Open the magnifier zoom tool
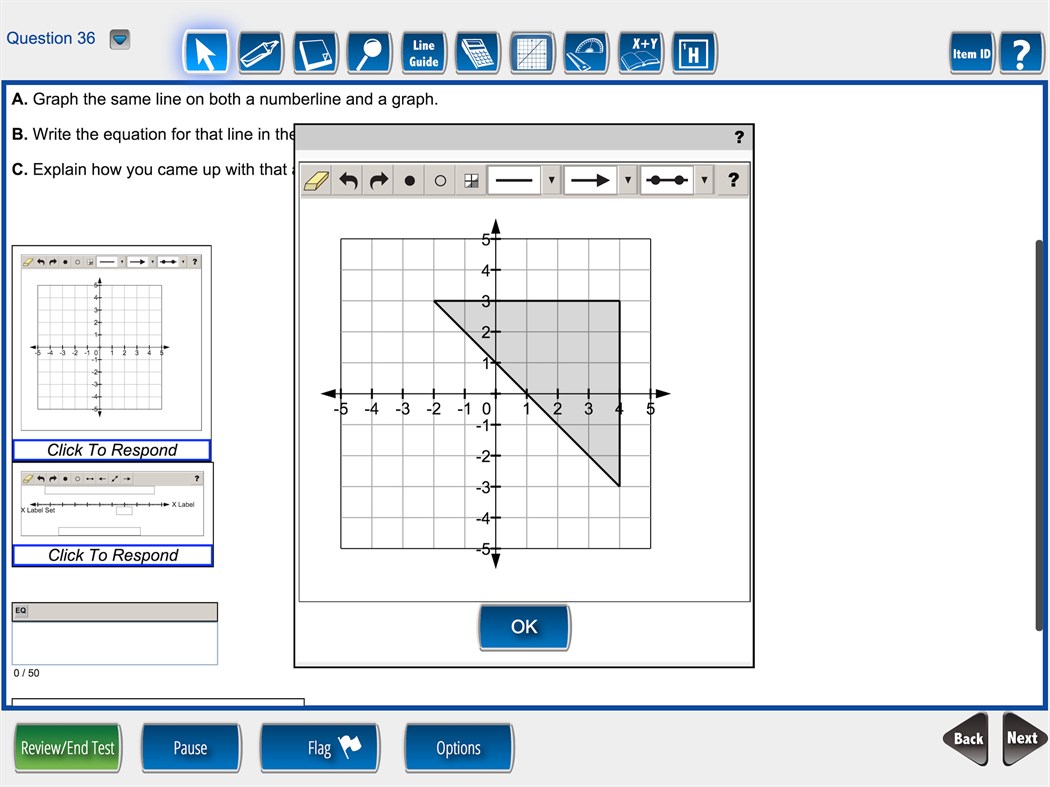1050x787 pixels. click(x=369, y=52)
